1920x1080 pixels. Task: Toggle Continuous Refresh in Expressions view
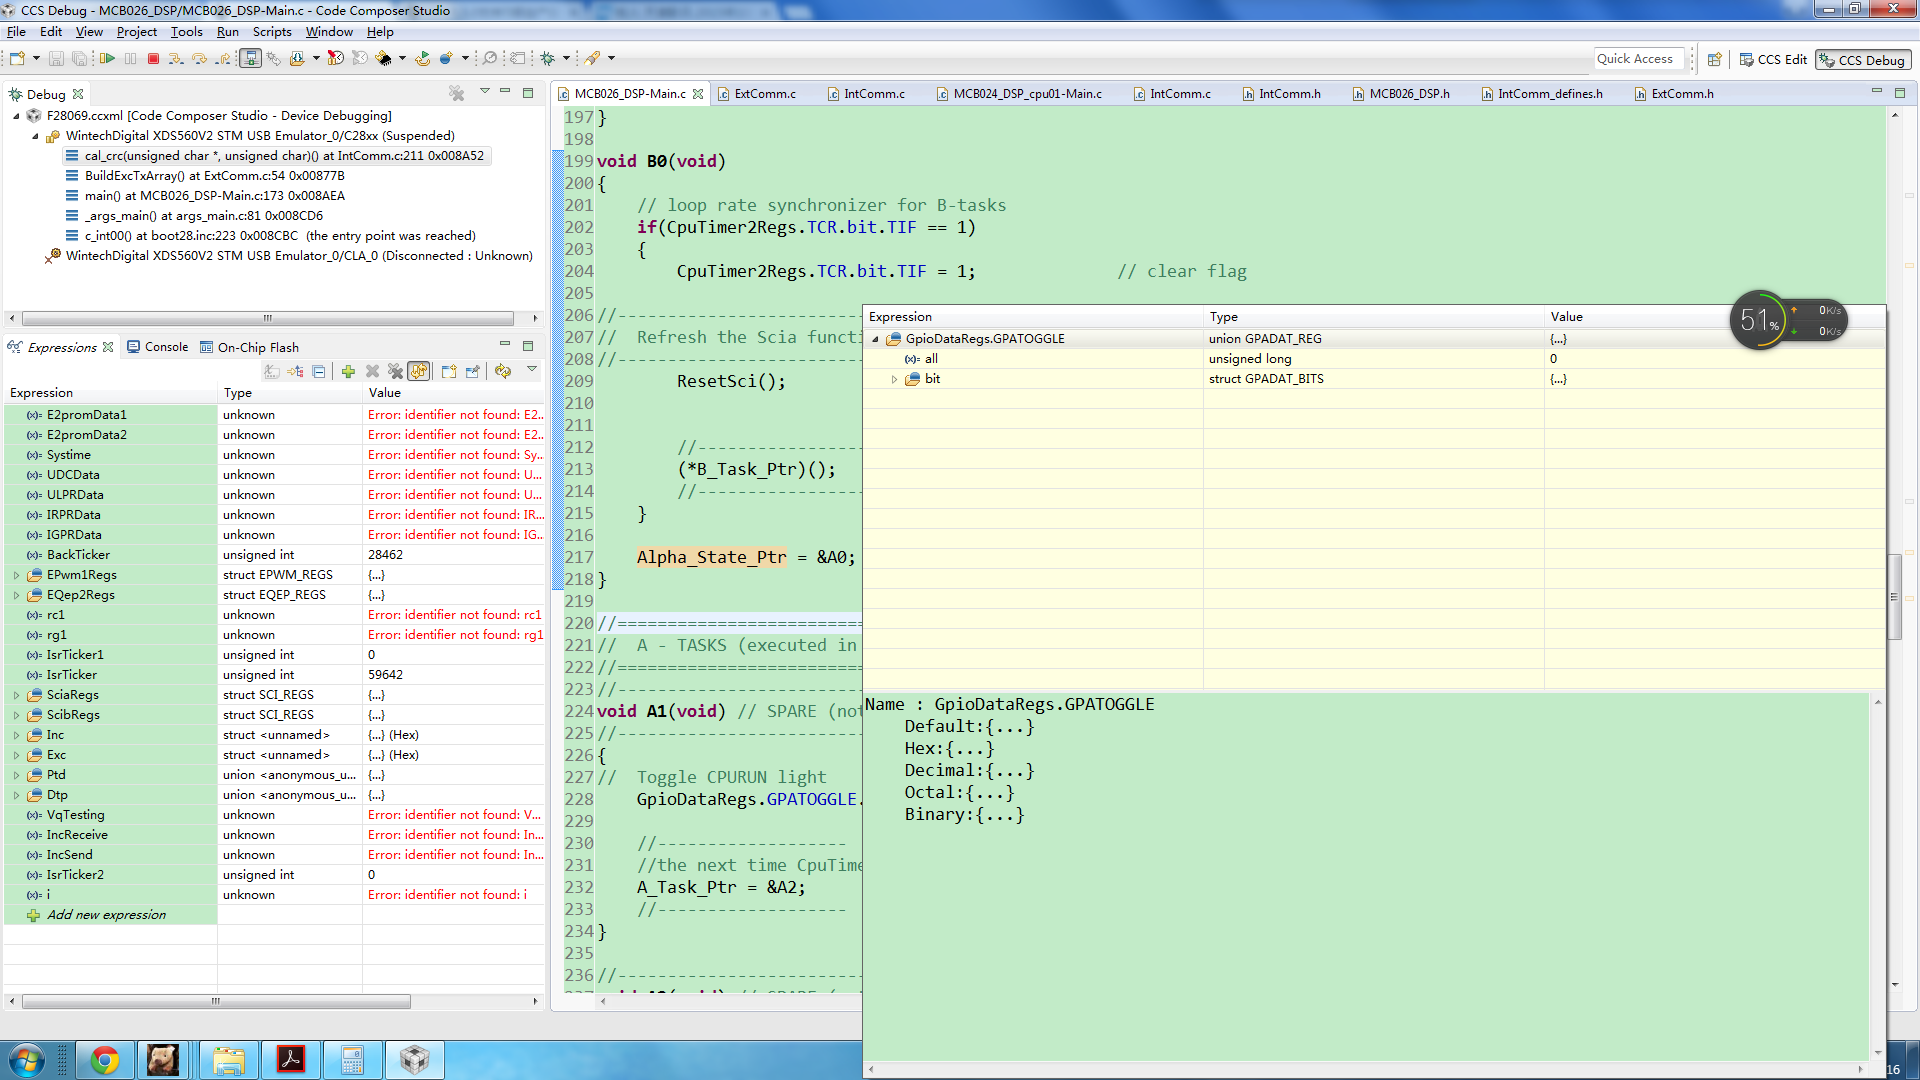419,372
